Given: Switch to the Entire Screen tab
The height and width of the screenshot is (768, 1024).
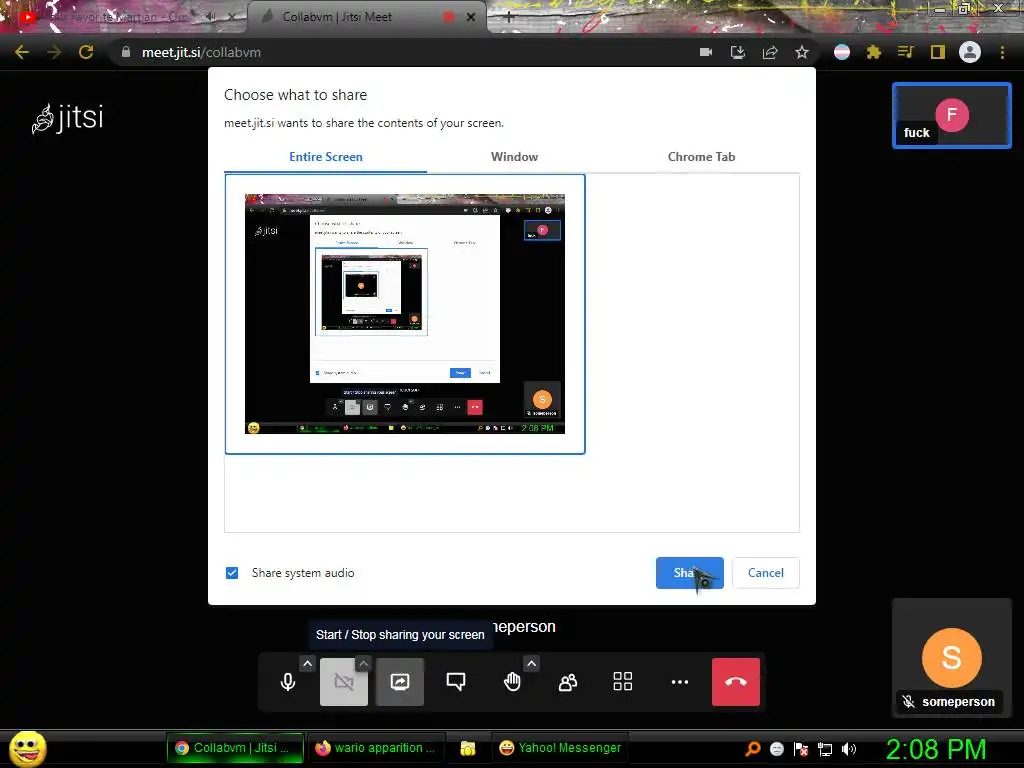Looking at the screenshot, I should [326, 157].
